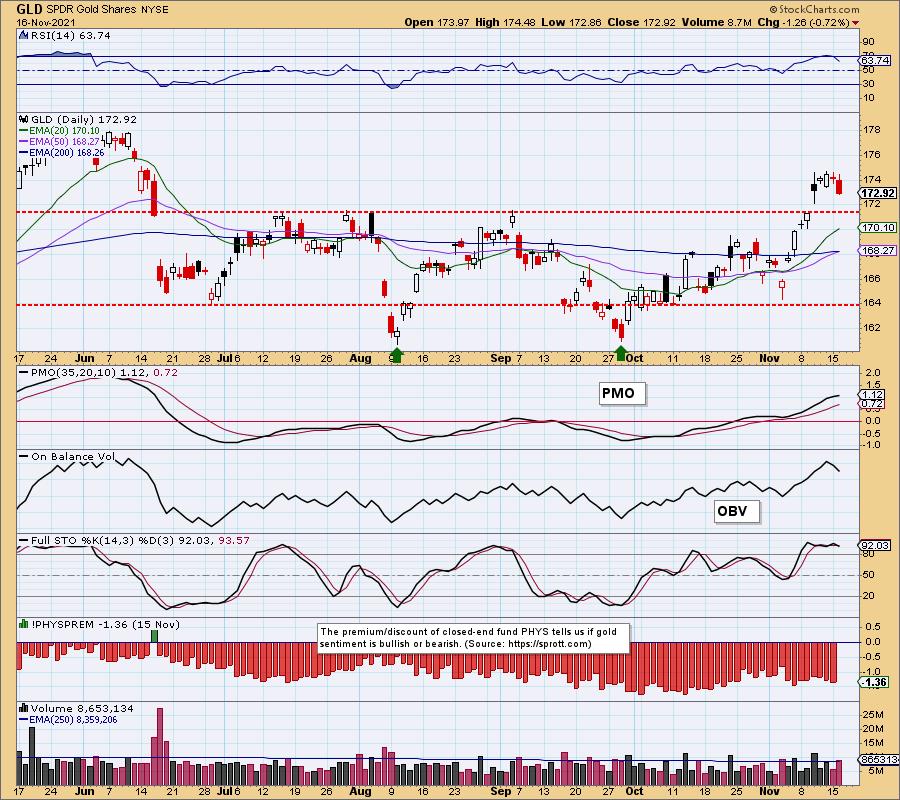The image size is (900, 800).
Task: Click the candlestick icon beside GLD (Daily)
Action: [x=24, y=119]
